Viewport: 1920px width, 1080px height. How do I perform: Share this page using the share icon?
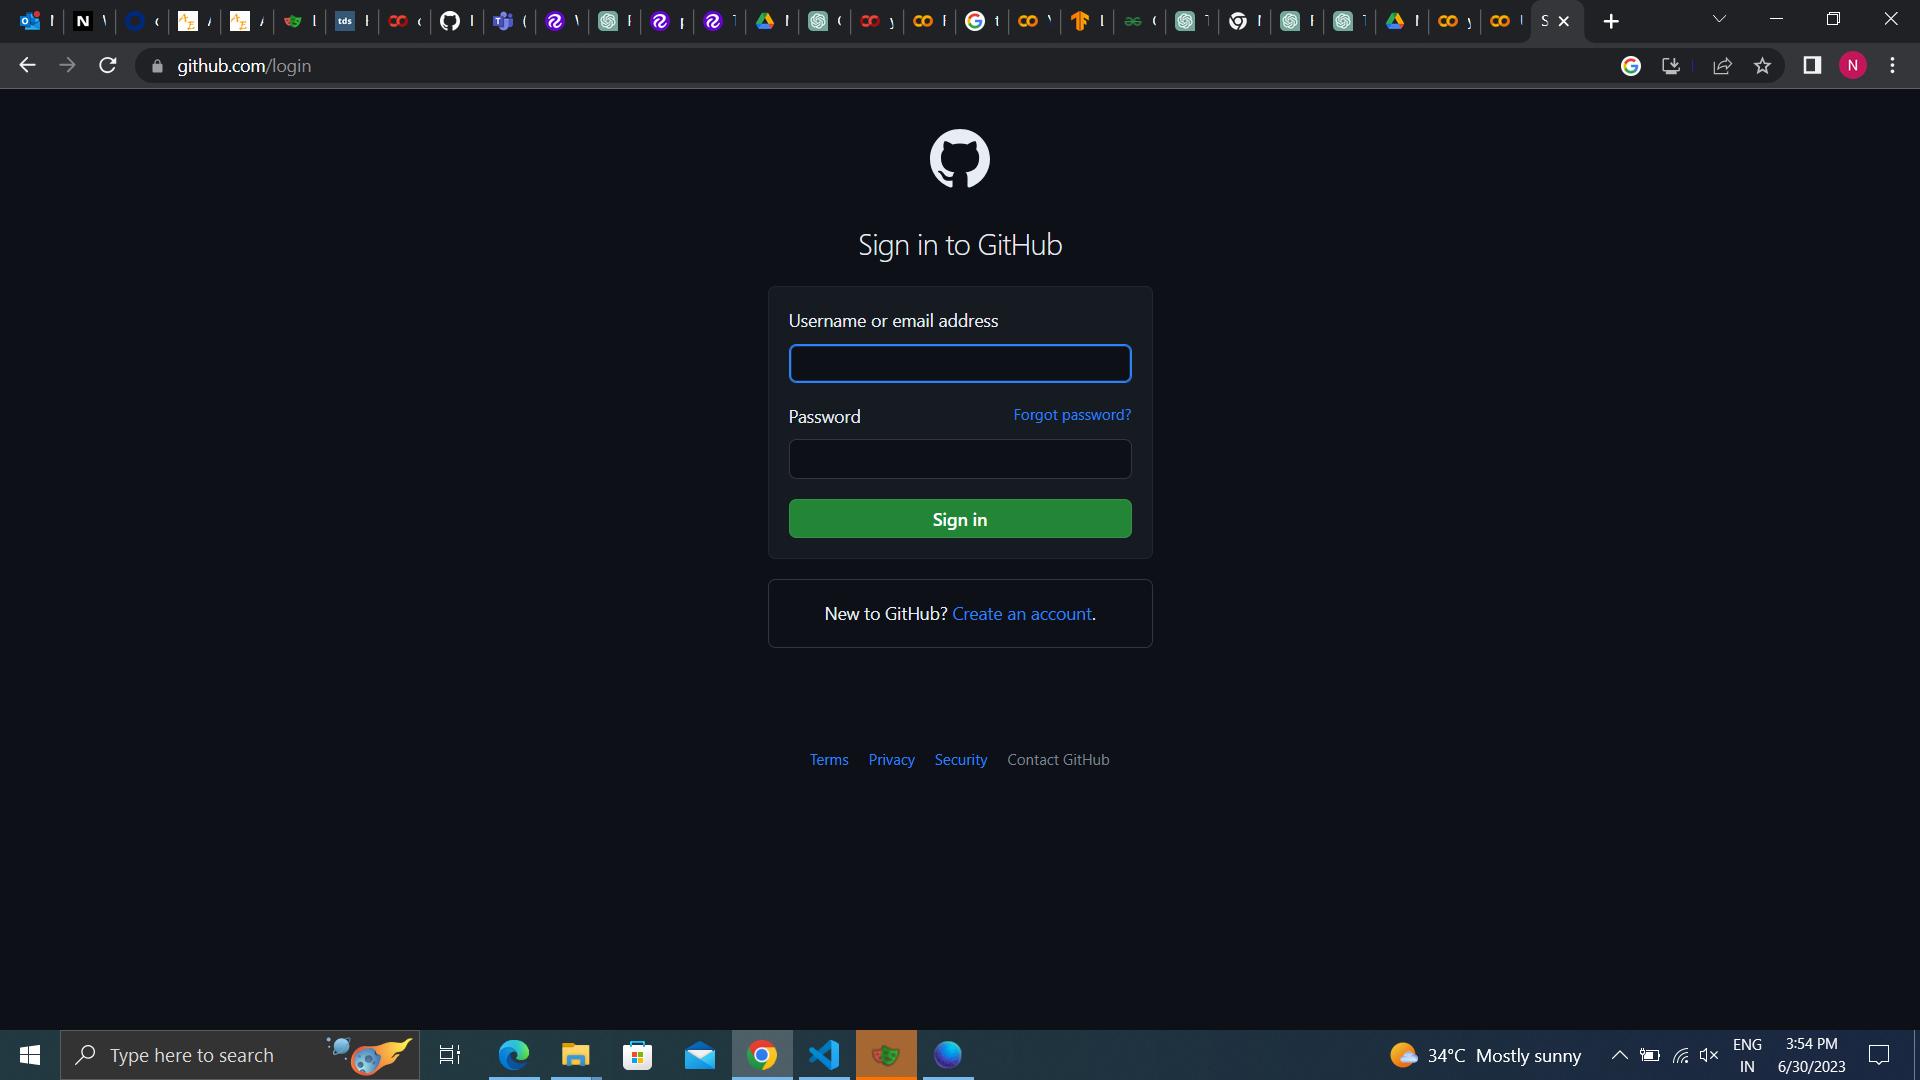click(x=1722, y=66)
